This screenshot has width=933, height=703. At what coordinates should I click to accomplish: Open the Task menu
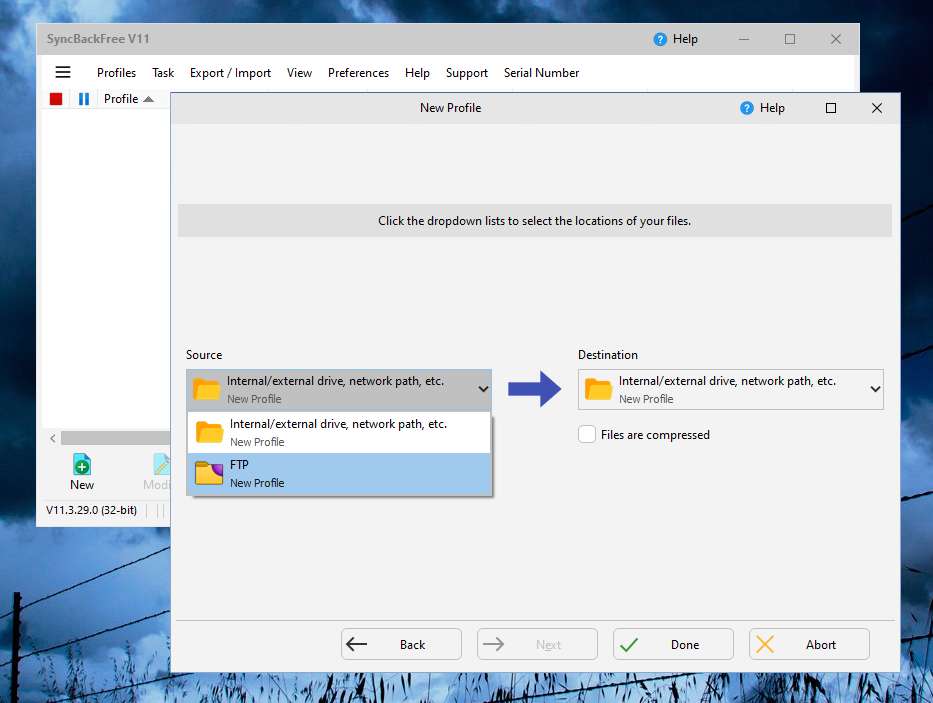click(162, 73)
